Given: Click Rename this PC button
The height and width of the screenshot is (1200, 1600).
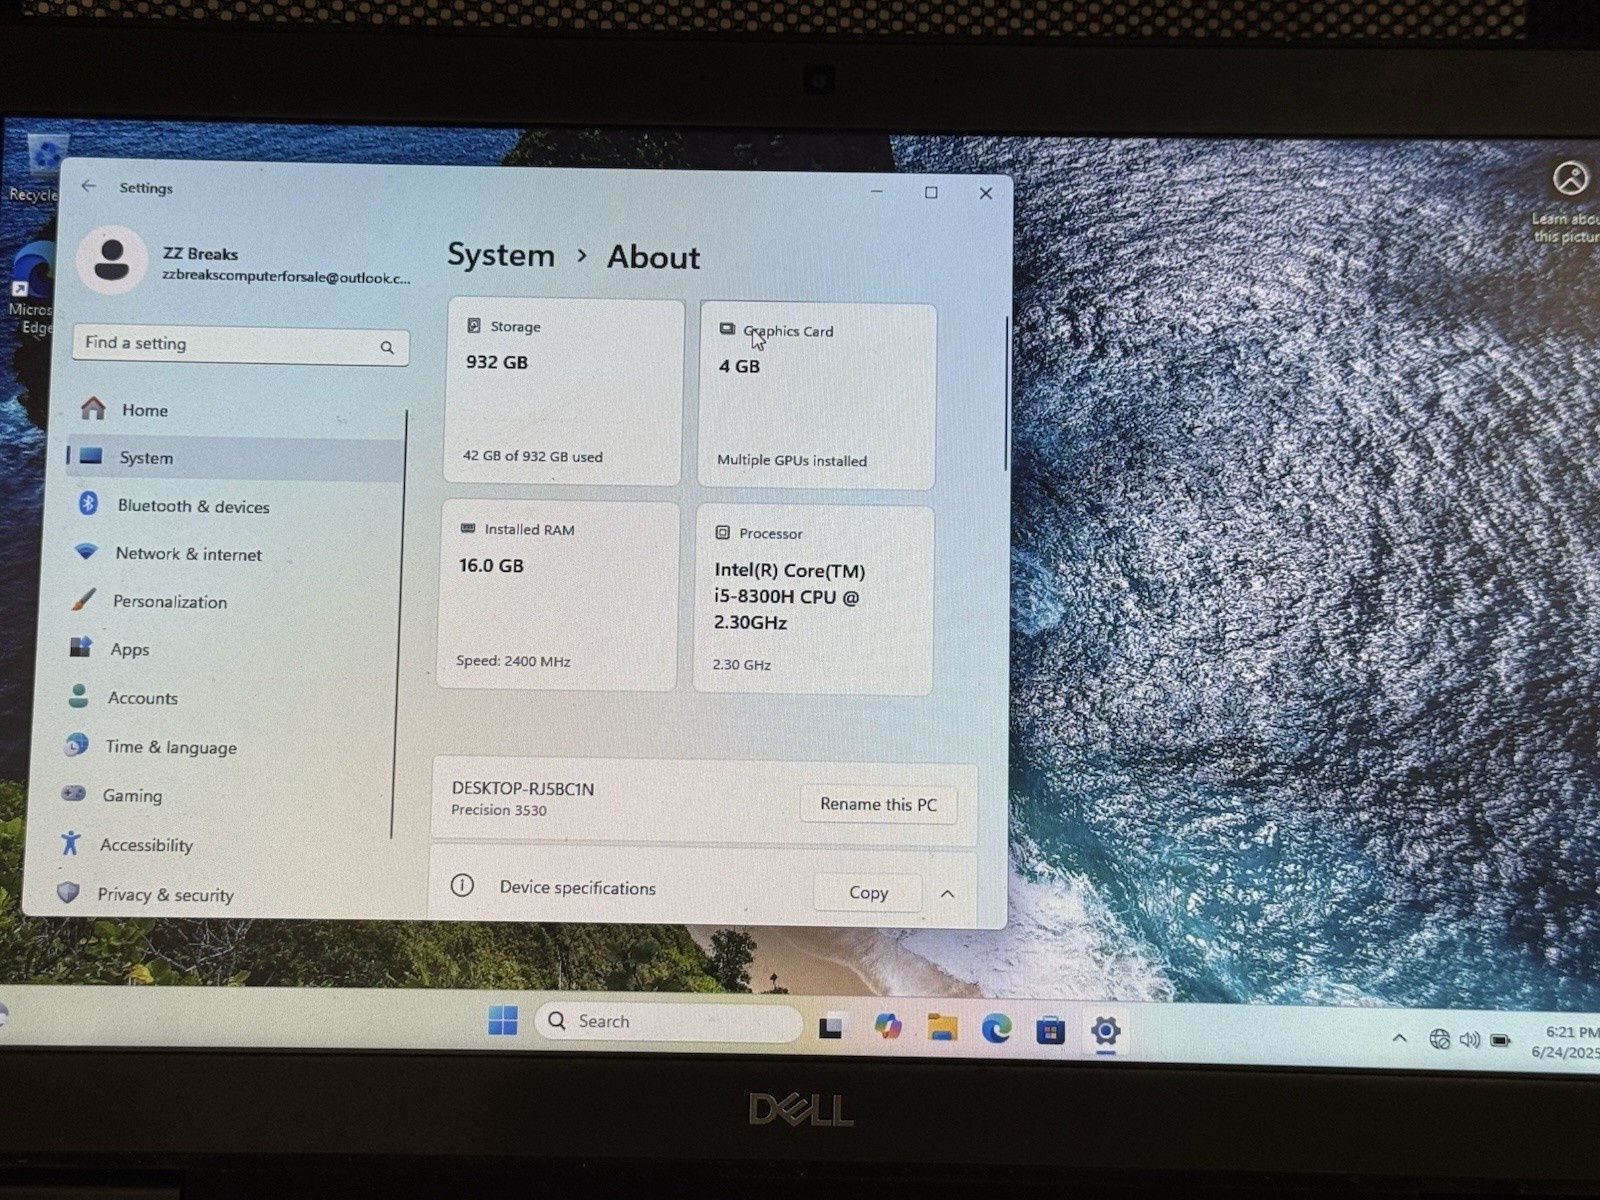Looking at the screenshot, I should 878,804.
